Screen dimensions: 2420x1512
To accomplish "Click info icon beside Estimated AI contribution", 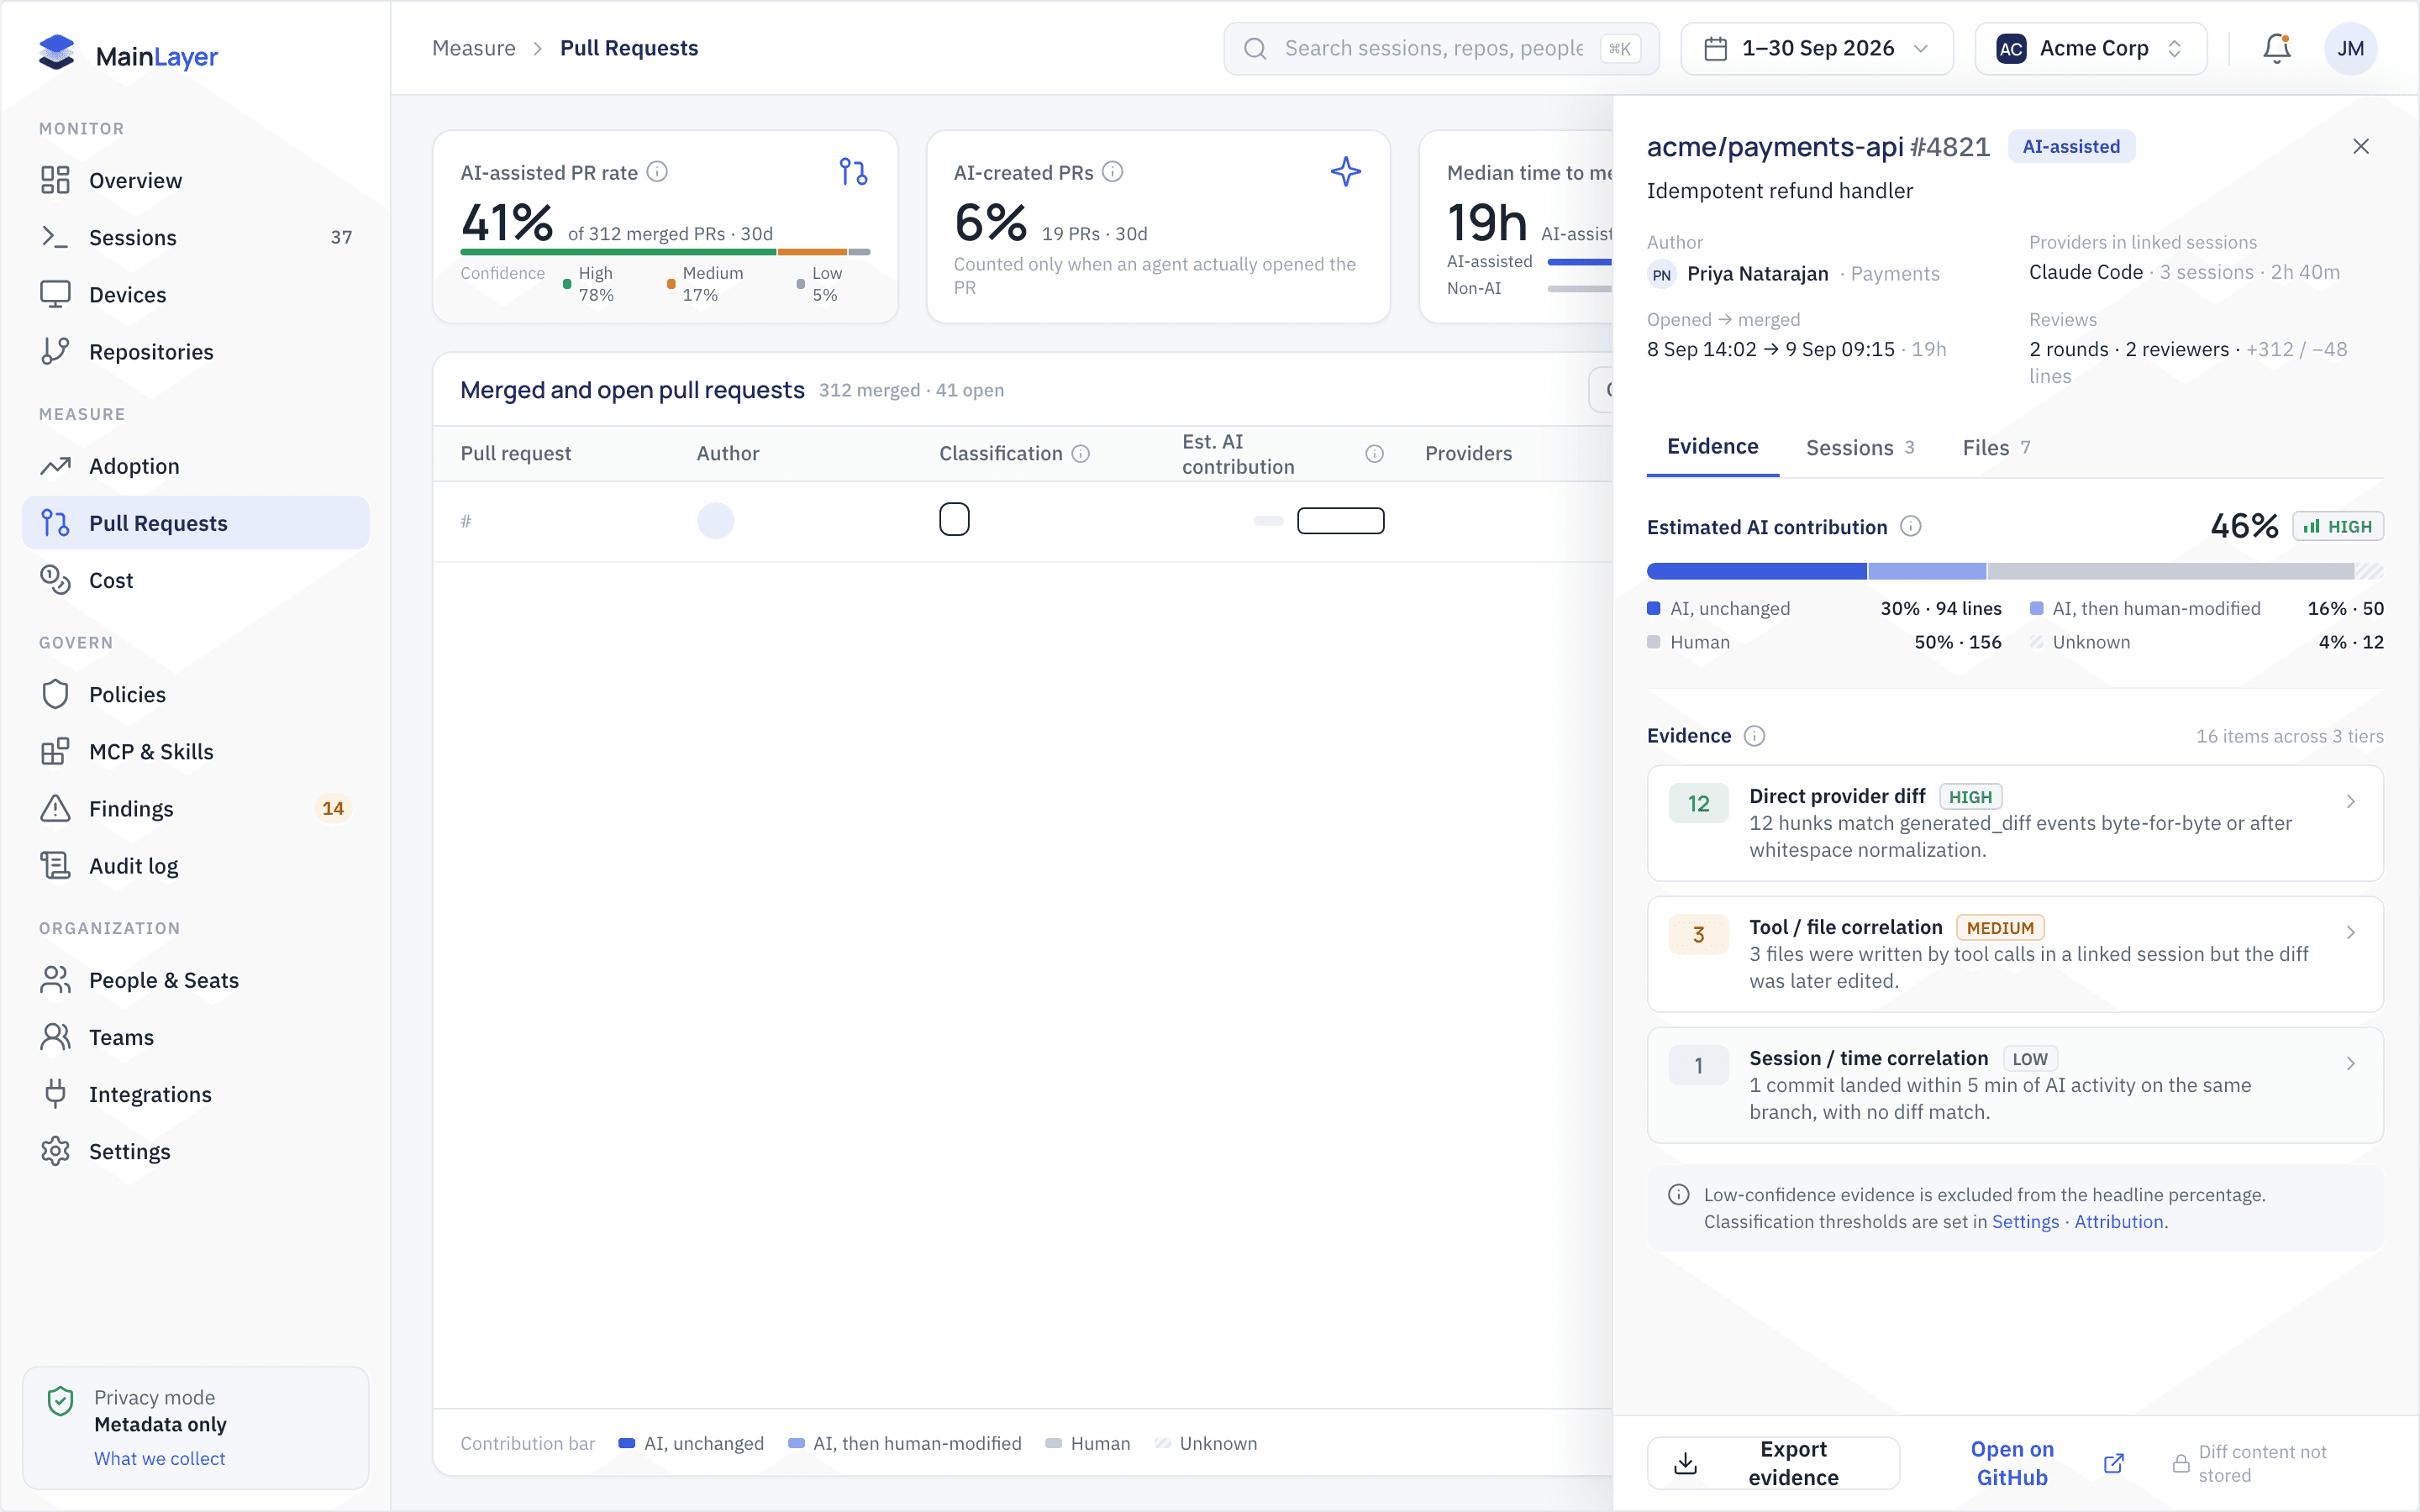I will pos(1911,527).
